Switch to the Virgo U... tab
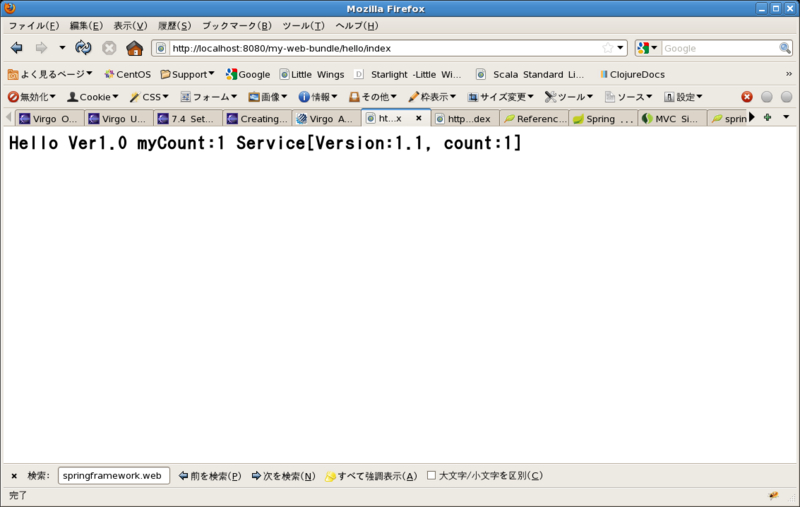Image resolution: width=800 pixels, height=507 pixels. pyautogui.click(x=119, y=119)
